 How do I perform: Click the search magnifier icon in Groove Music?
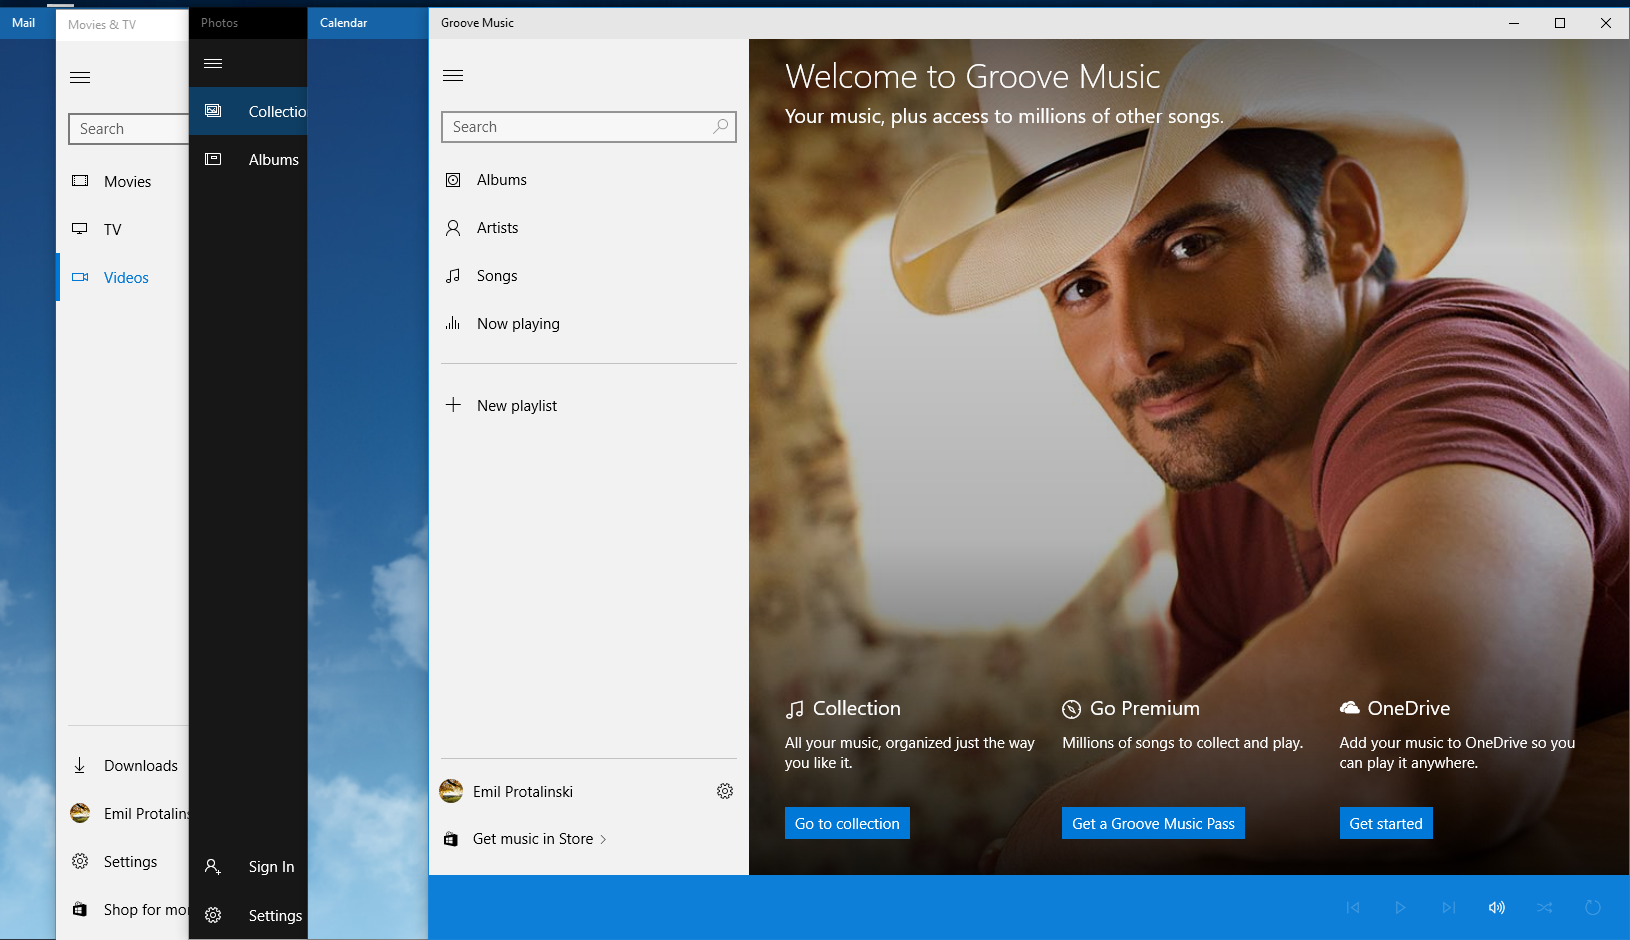(x=720, y=126)
